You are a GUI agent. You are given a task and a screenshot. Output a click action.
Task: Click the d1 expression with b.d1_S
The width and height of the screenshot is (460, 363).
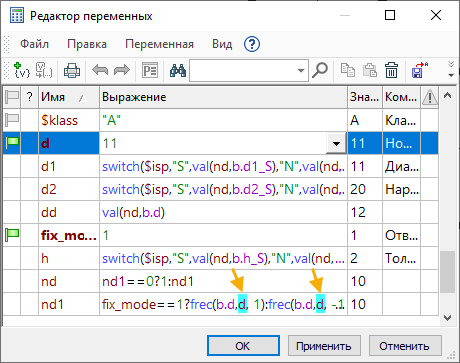[223, 166]
